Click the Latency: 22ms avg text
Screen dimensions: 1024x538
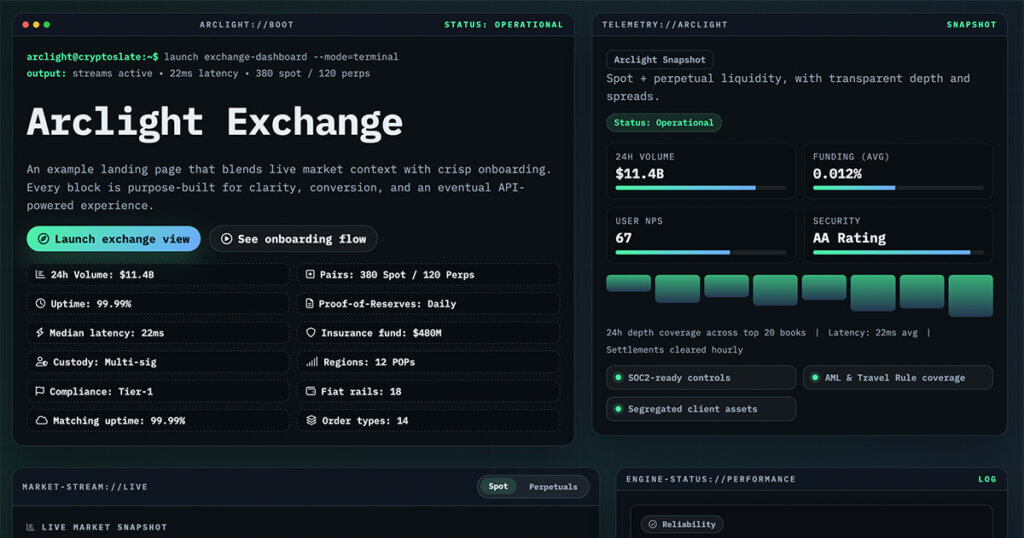(872, 333)
